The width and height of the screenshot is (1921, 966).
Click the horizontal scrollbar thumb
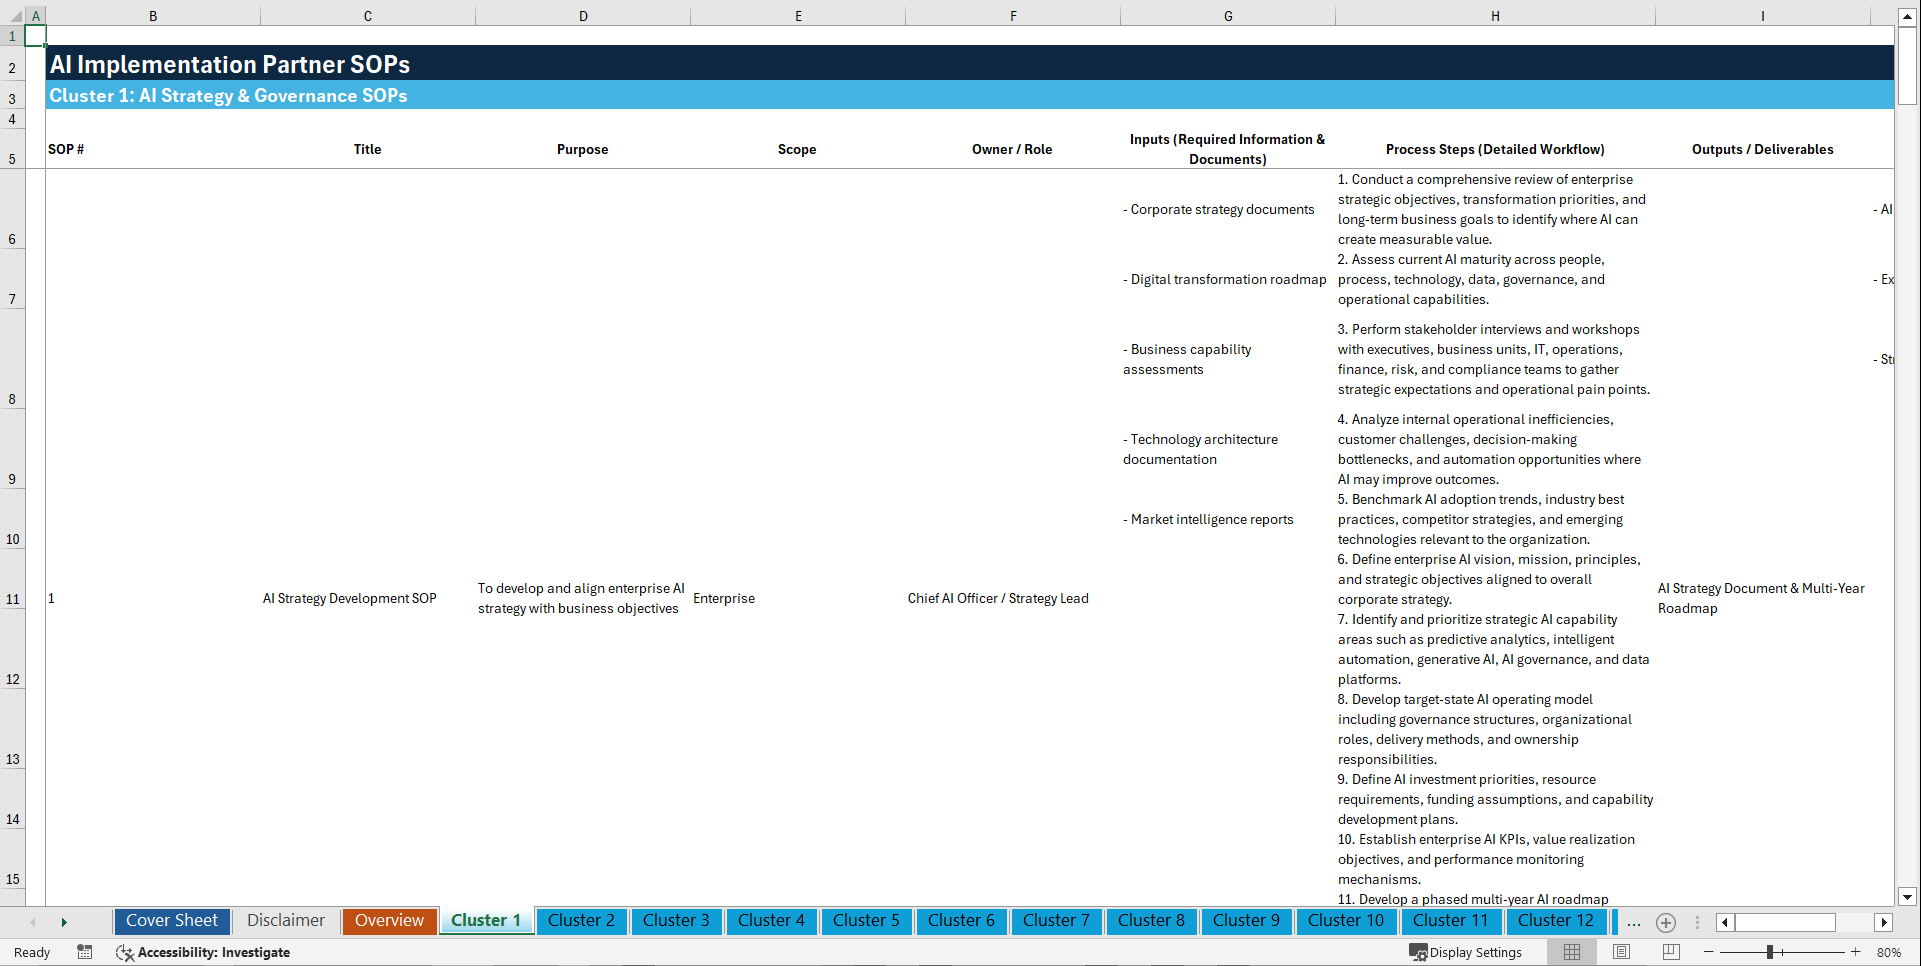coord(1785,922)
